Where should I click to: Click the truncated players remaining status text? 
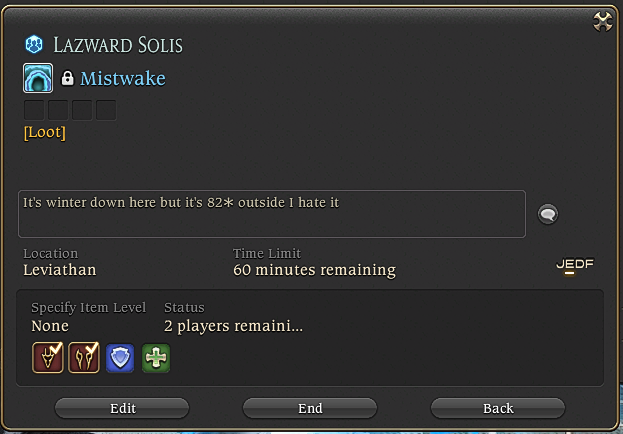(233, 326)
